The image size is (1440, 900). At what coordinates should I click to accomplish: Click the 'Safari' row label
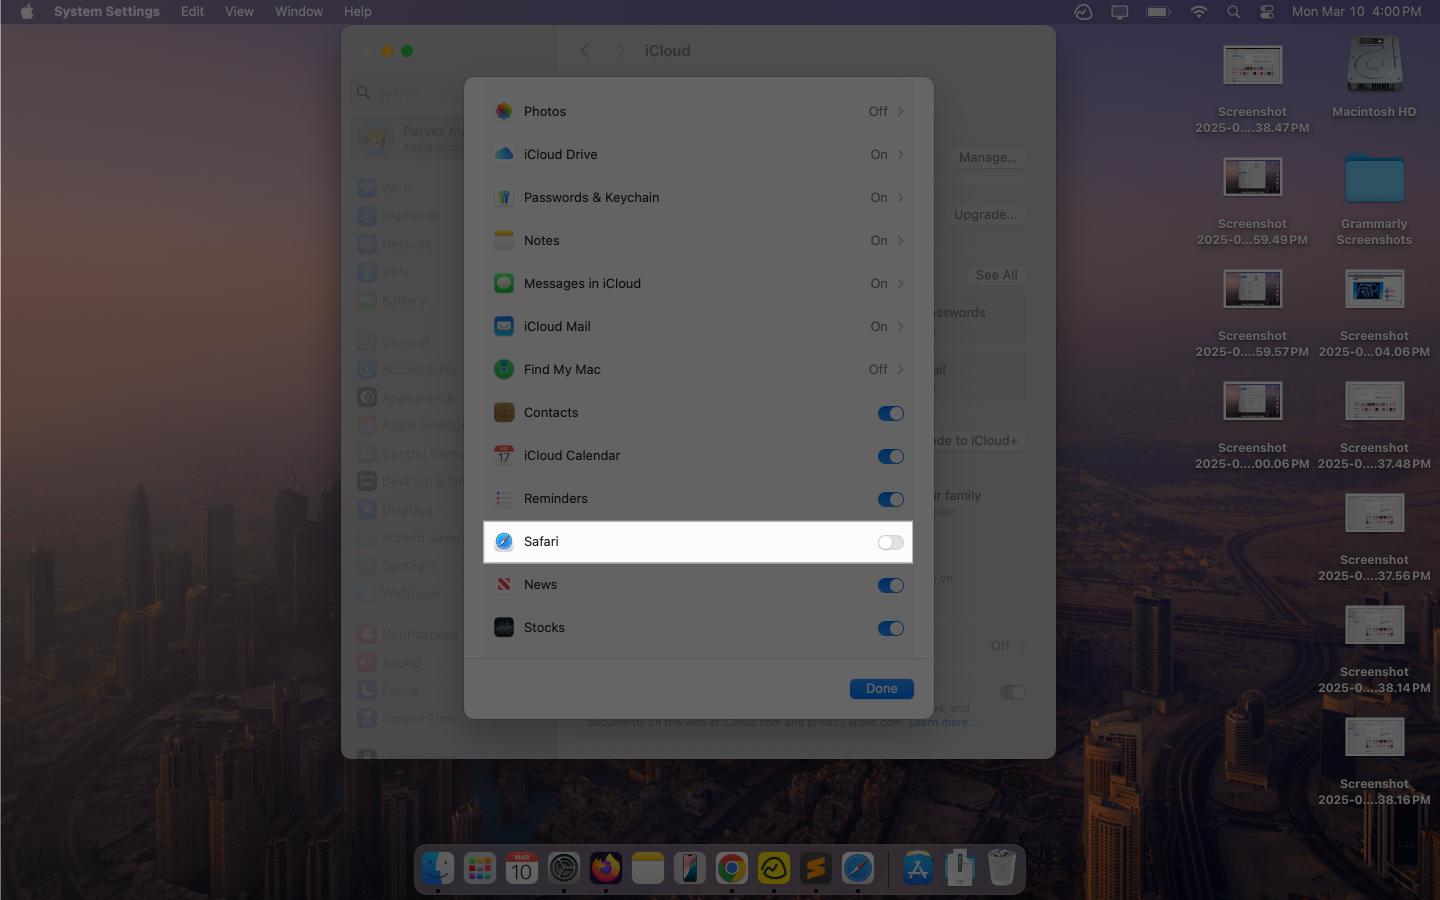coord(541,541)
